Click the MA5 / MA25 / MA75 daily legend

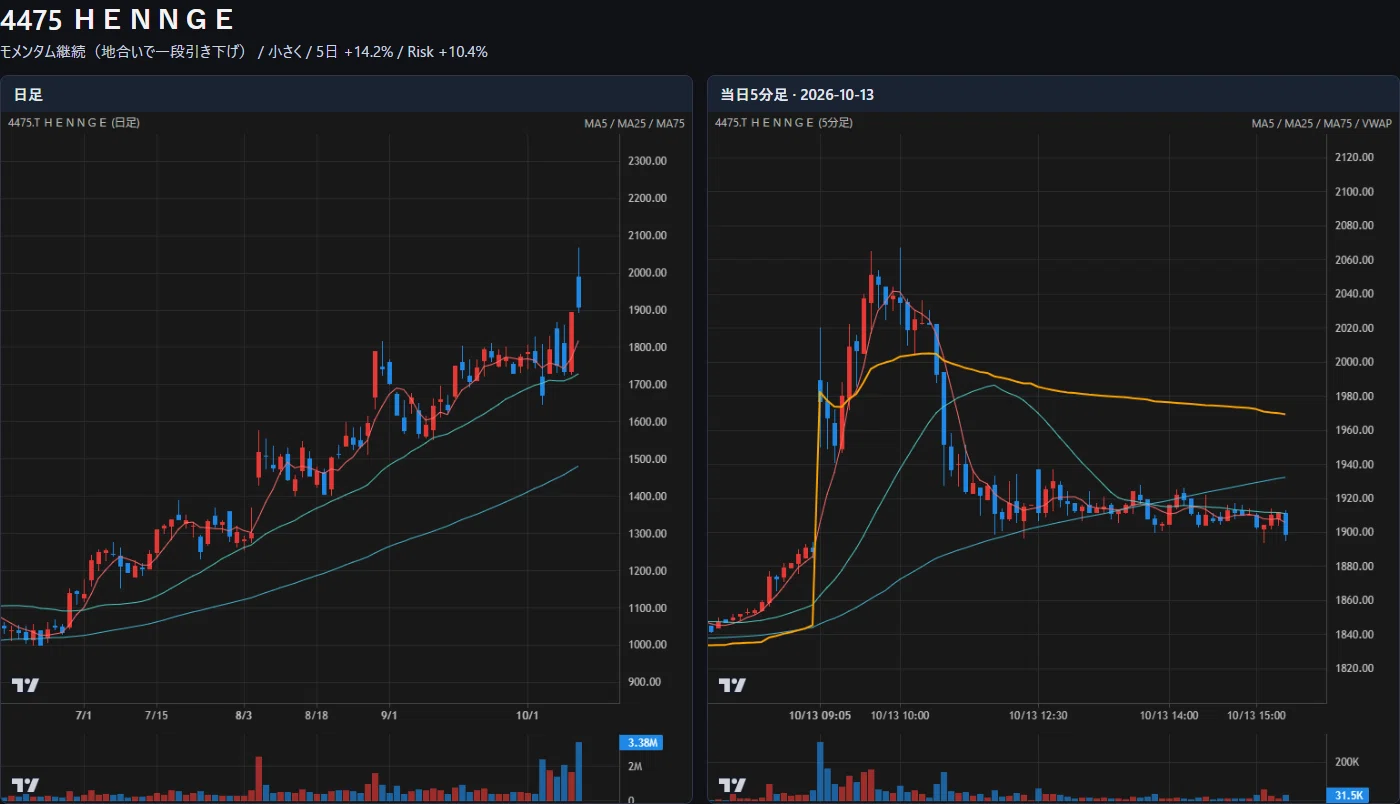(x=635, y=123)
